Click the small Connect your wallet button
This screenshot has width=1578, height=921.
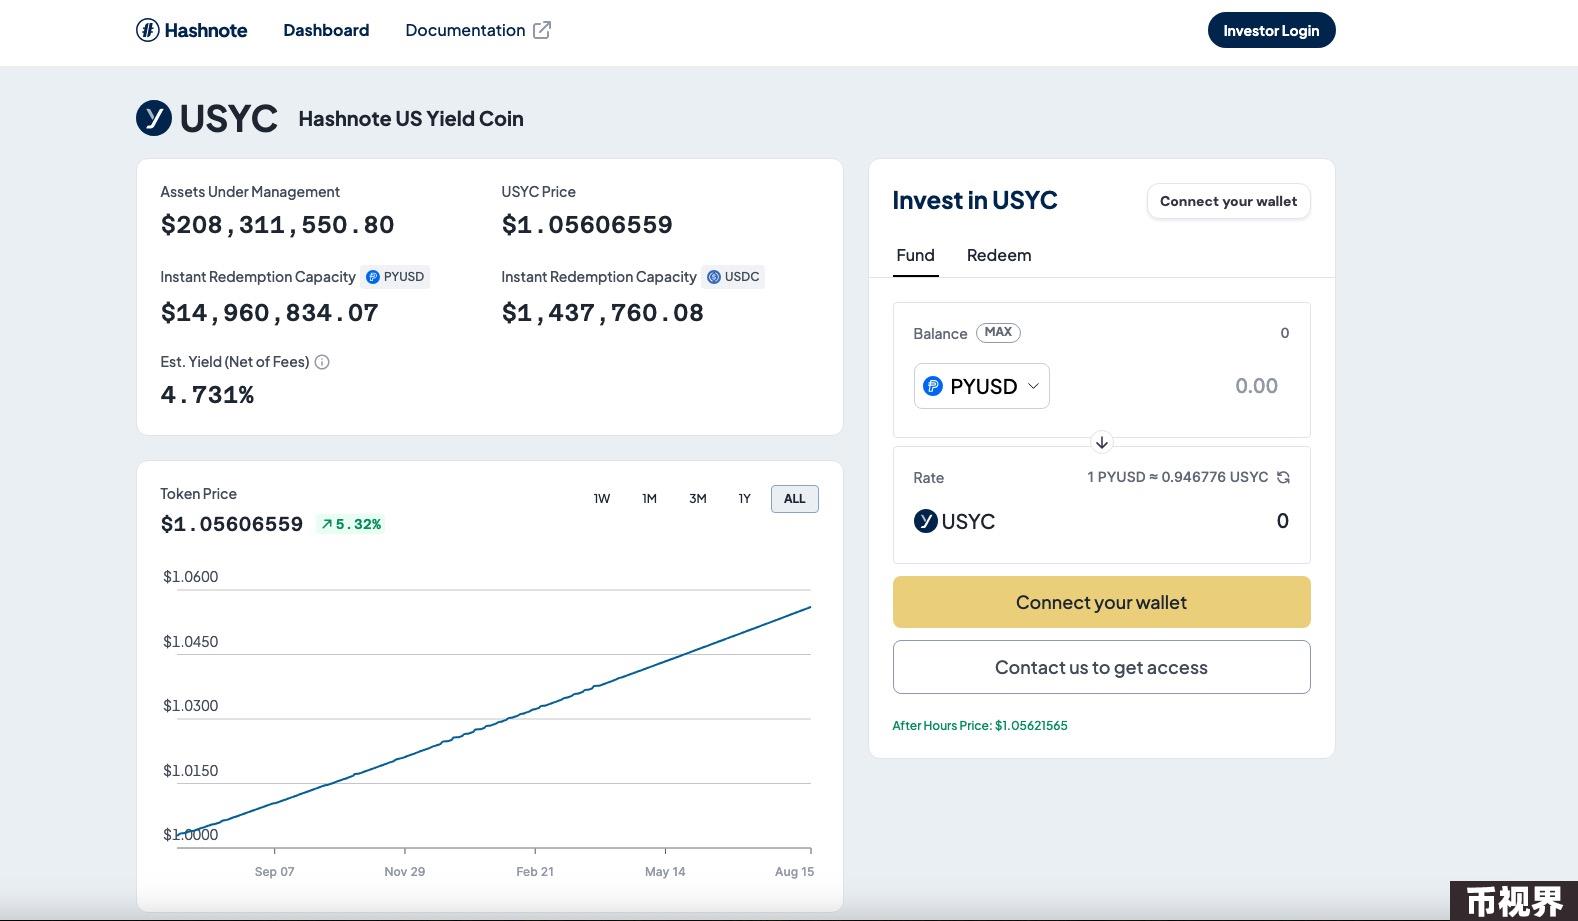coord(1228,201)
